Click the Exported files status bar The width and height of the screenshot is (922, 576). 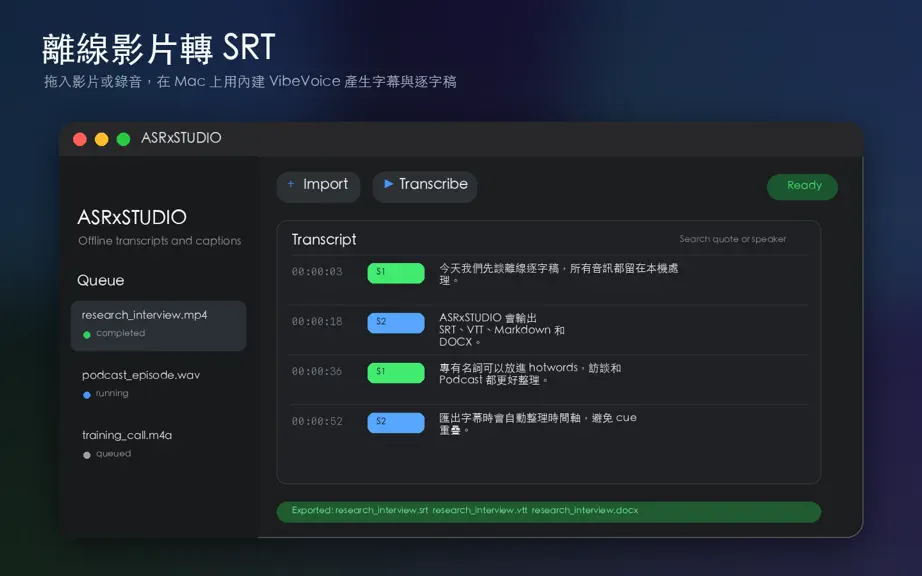point(549,511)
